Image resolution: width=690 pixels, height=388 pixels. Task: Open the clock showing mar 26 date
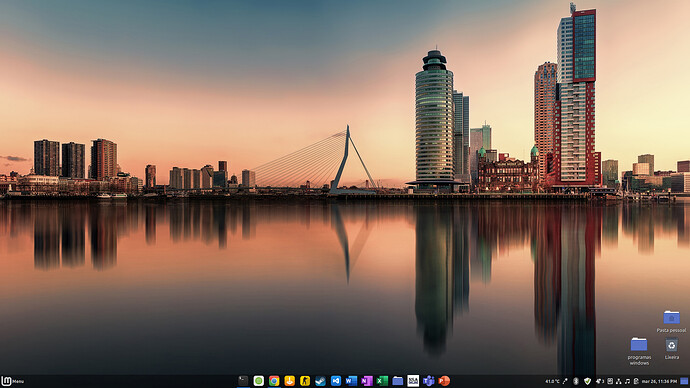pyautogui.click(x=659, y=381)
